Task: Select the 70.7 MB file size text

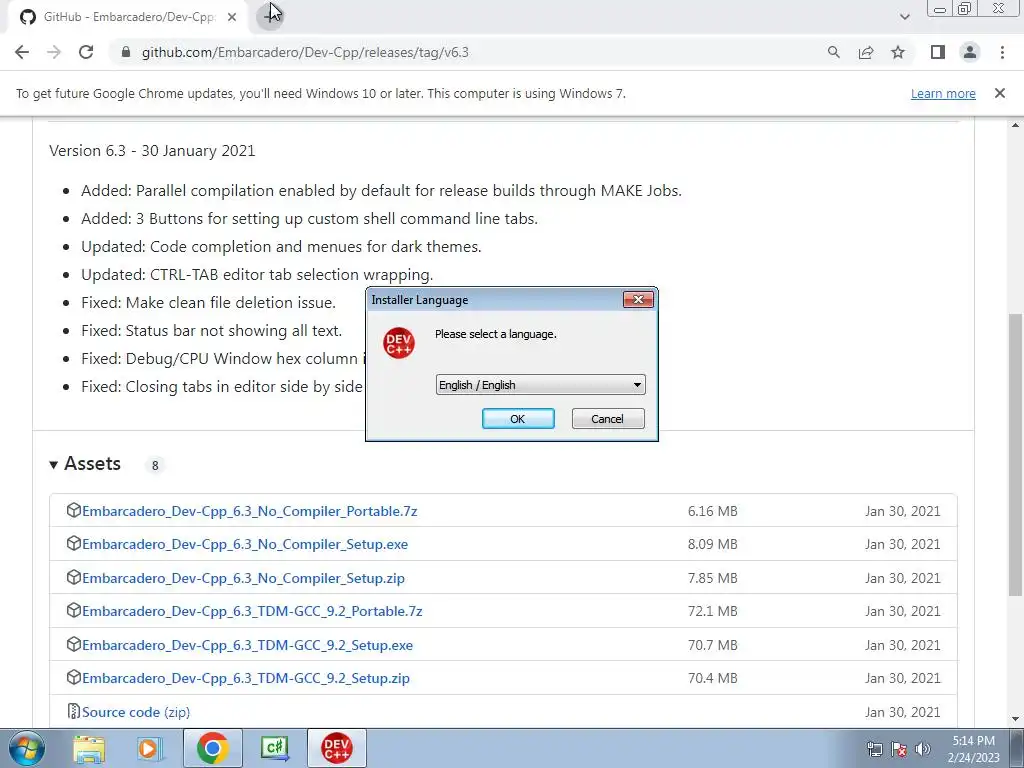Action: (712, 645)
